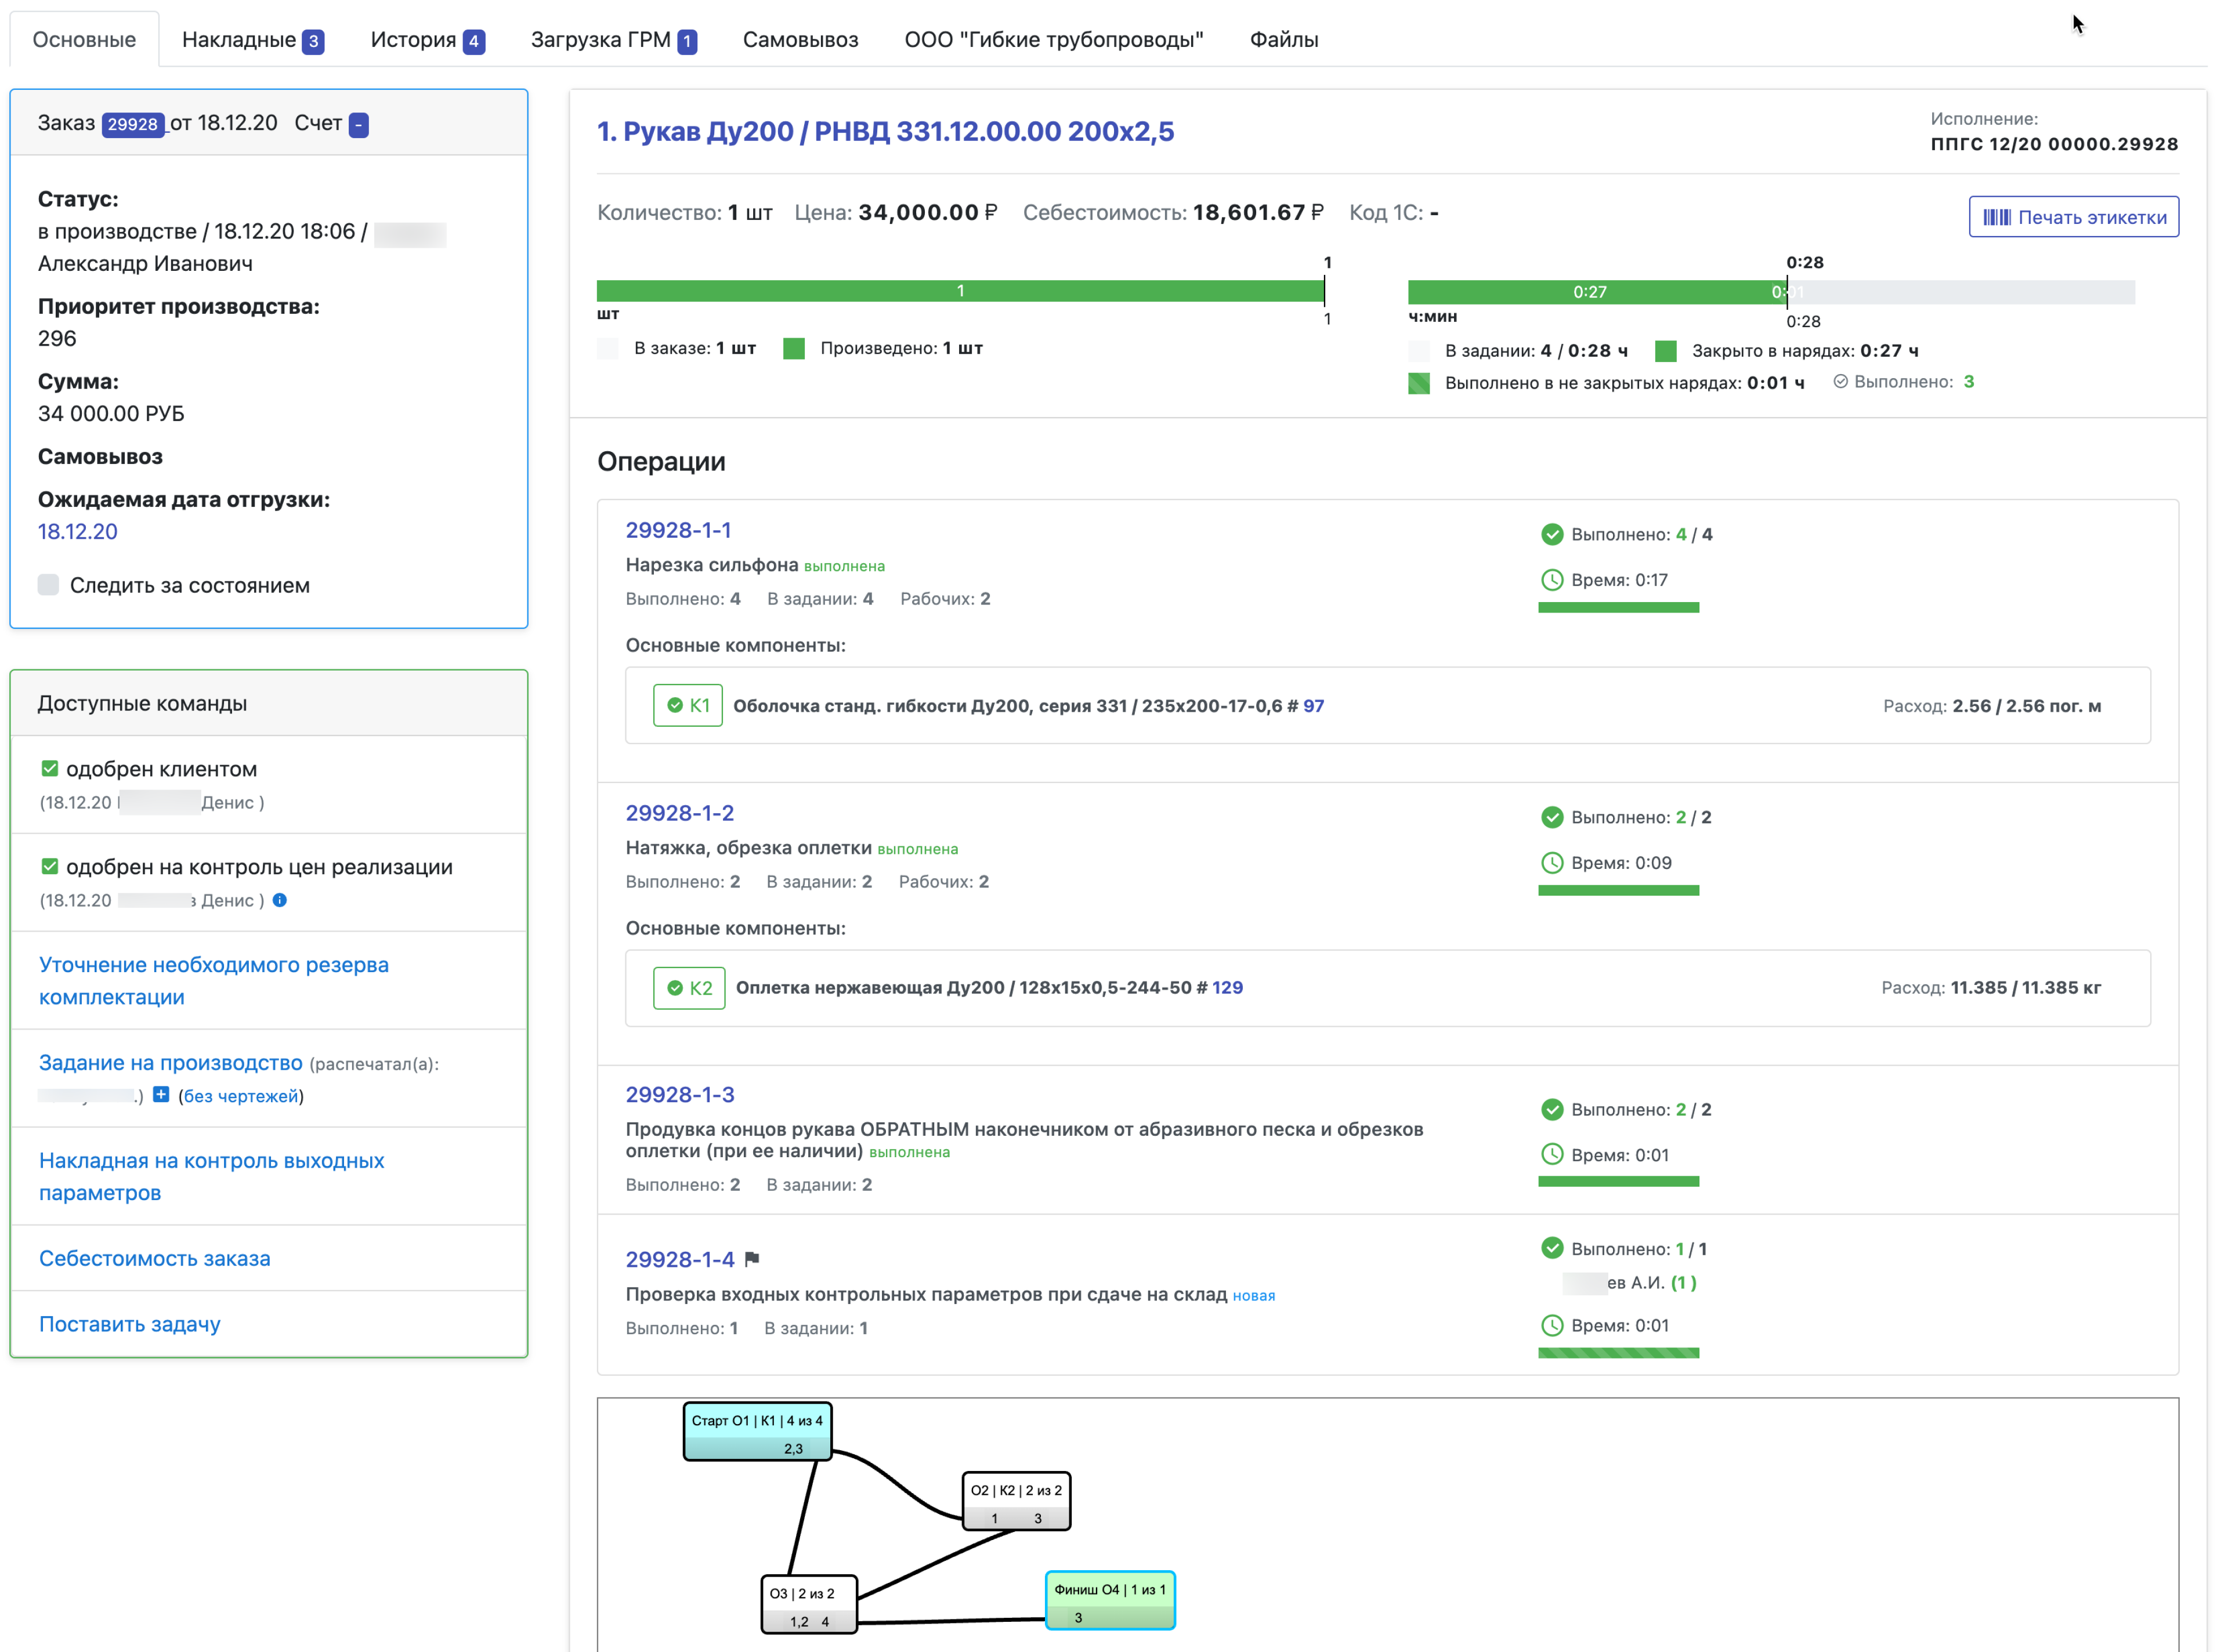Enable the Следить за состоянием checkbox

pos(48,585)
